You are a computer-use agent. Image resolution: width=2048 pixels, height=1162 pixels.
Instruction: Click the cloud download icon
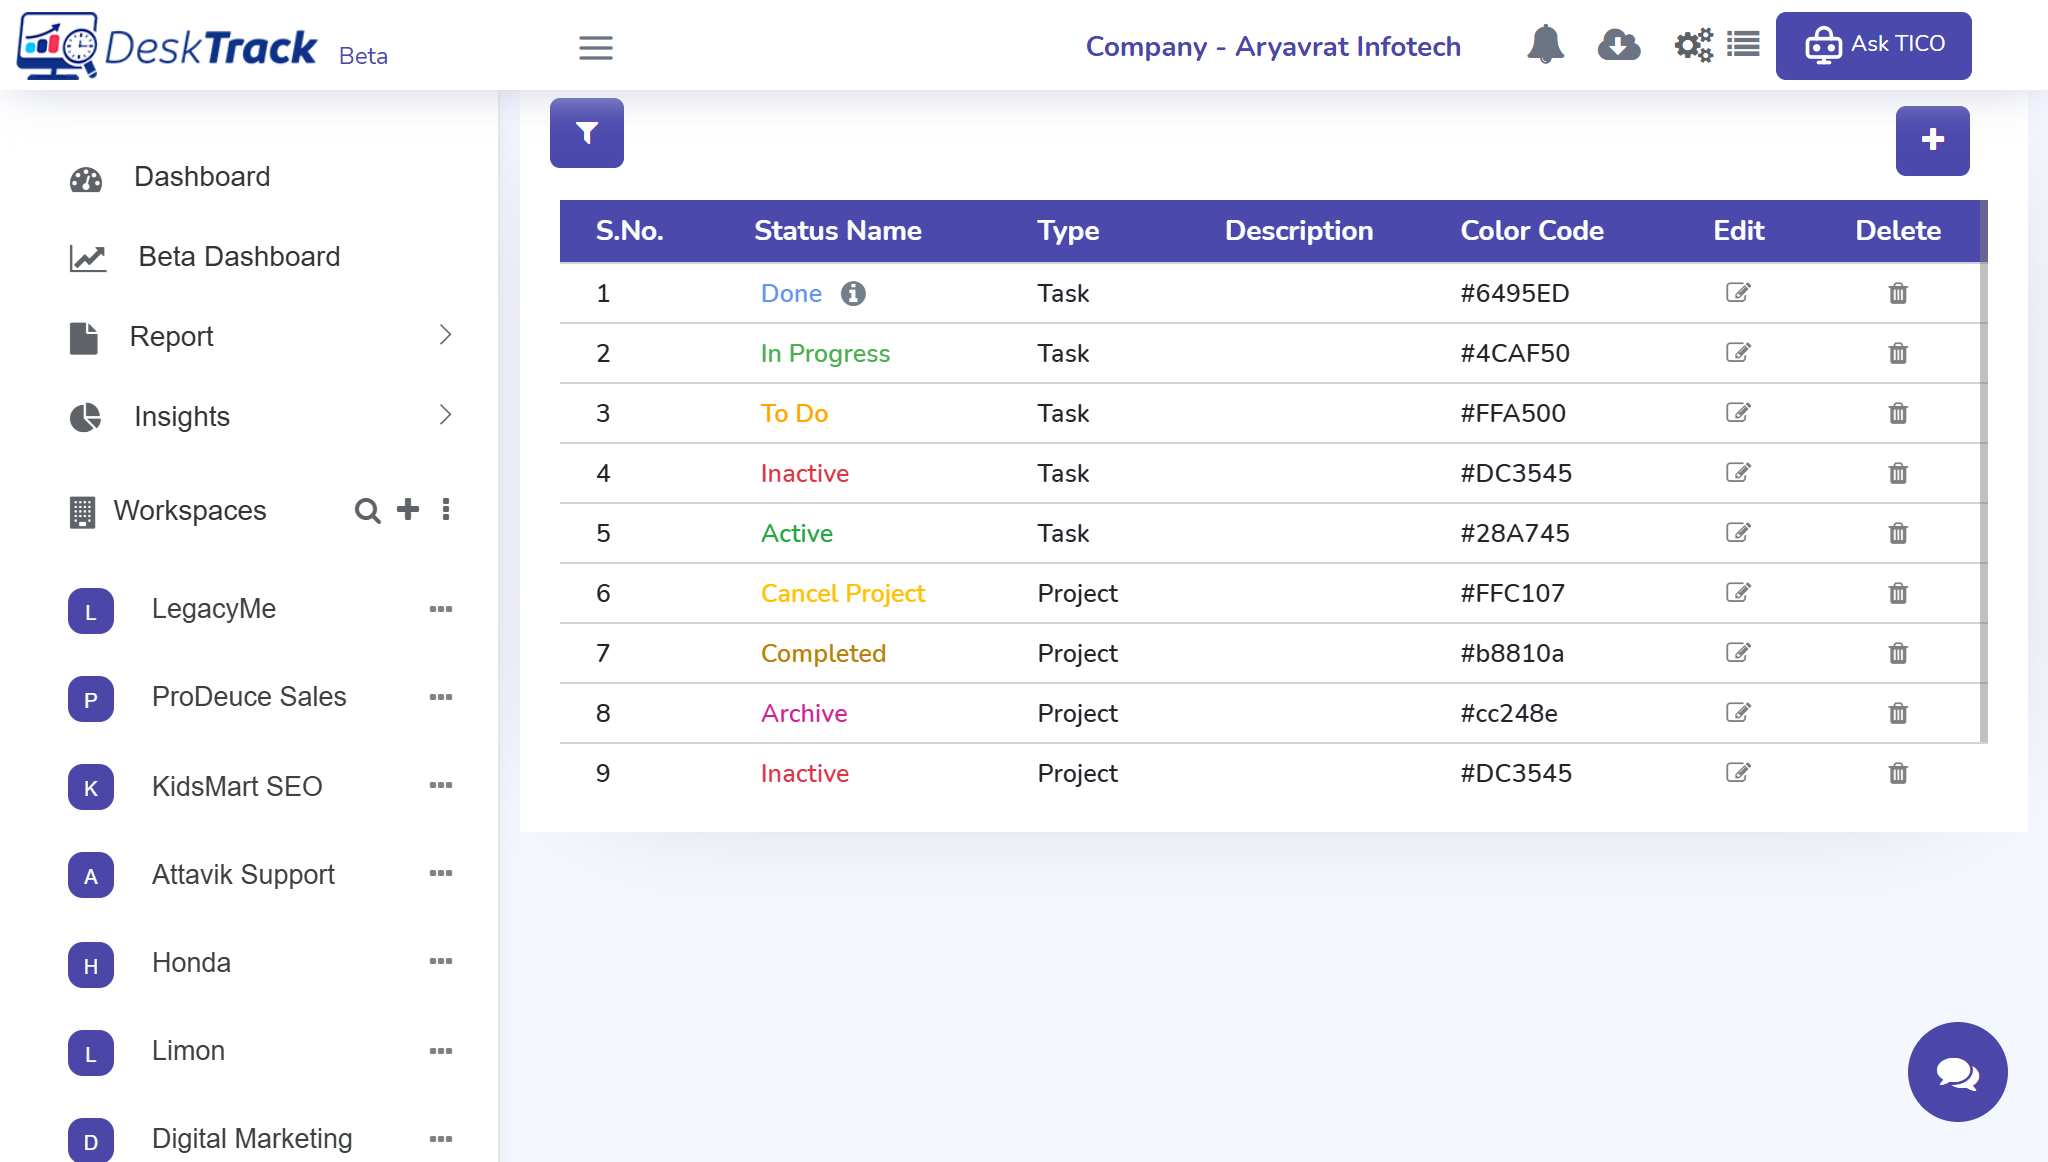tap(1618, 45)
